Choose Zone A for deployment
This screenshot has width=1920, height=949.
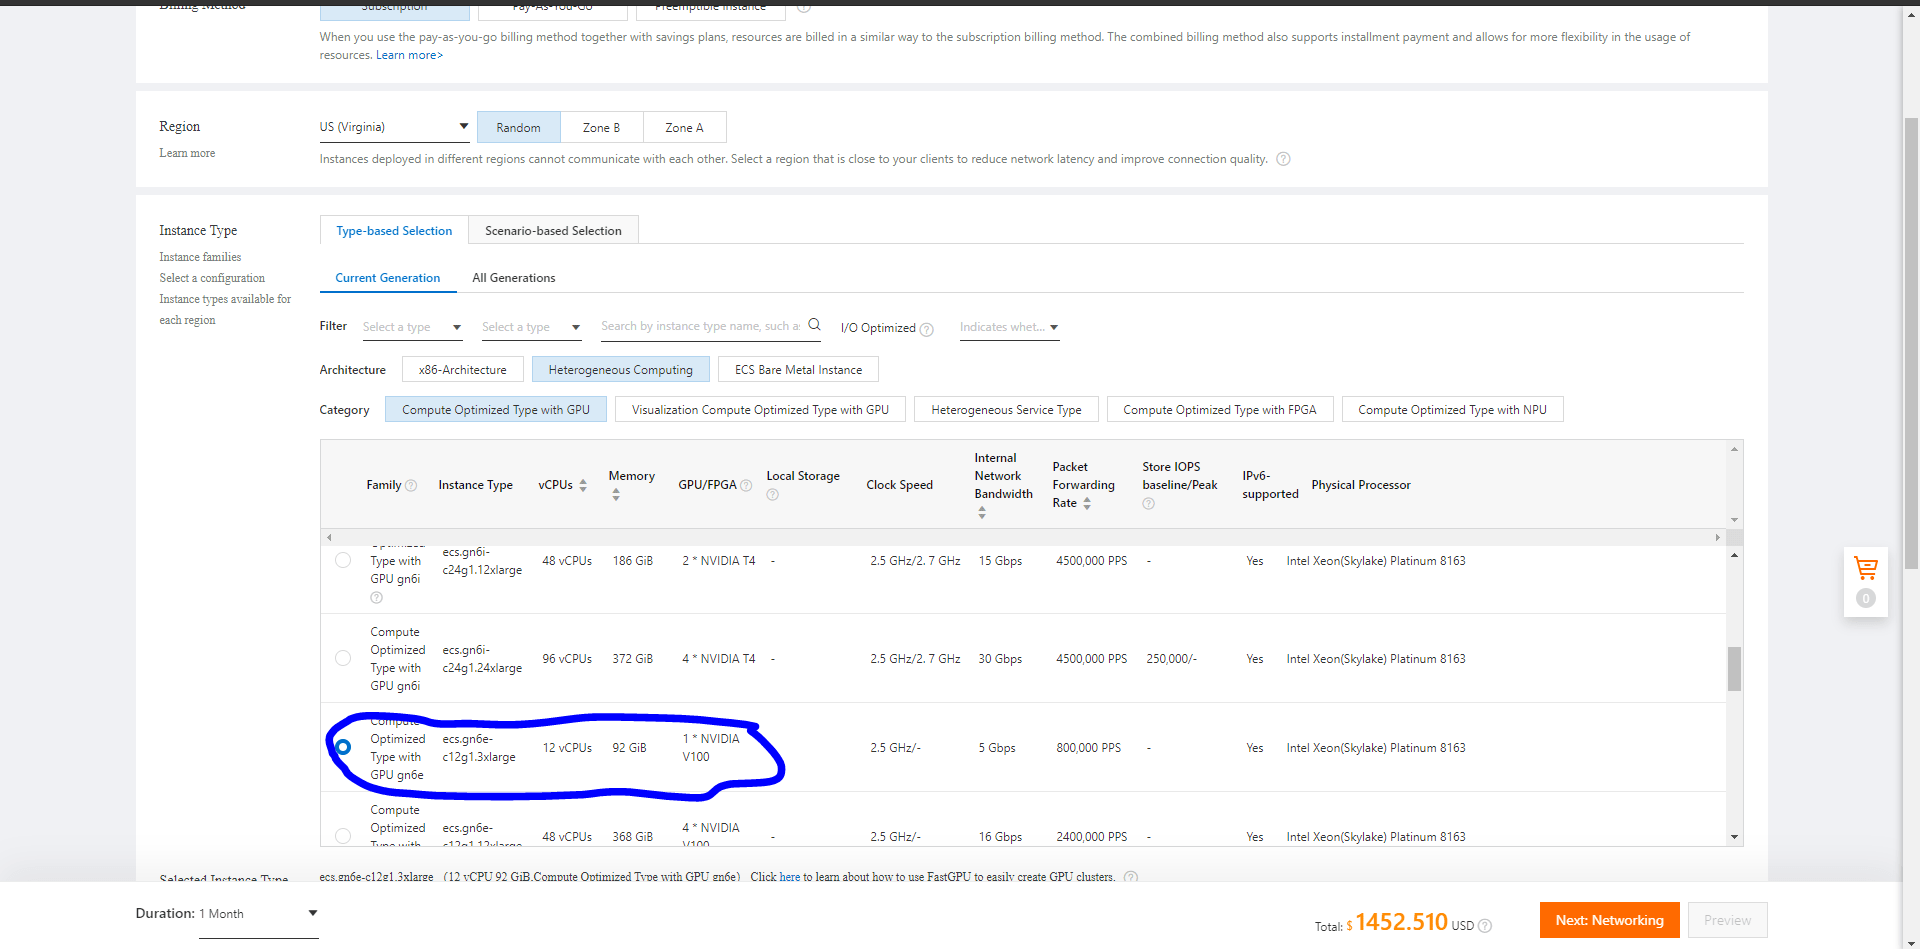click(685, 128)
